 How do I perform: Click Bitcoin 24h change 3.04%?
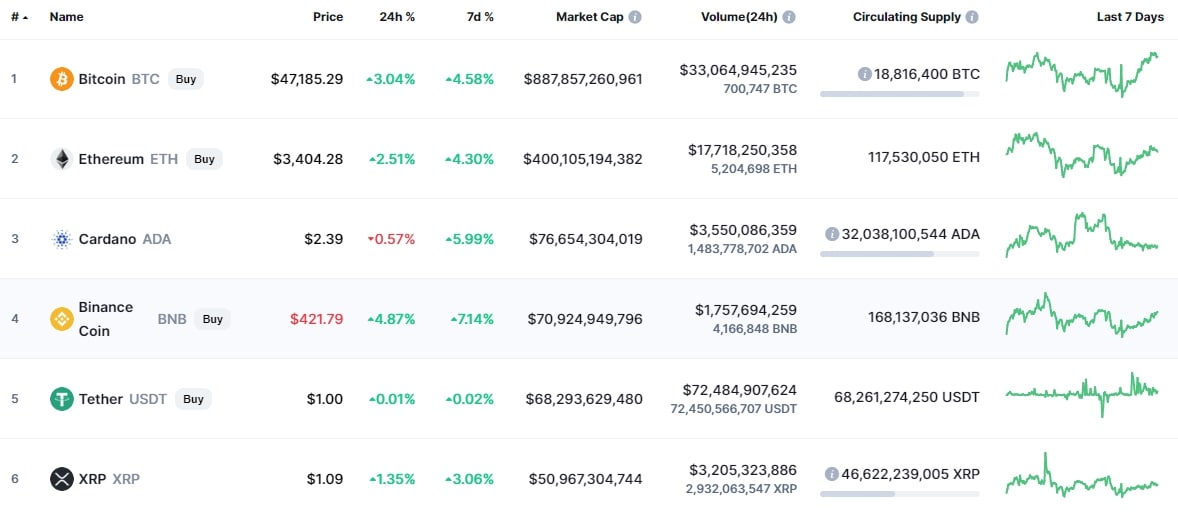coord(391,78)
